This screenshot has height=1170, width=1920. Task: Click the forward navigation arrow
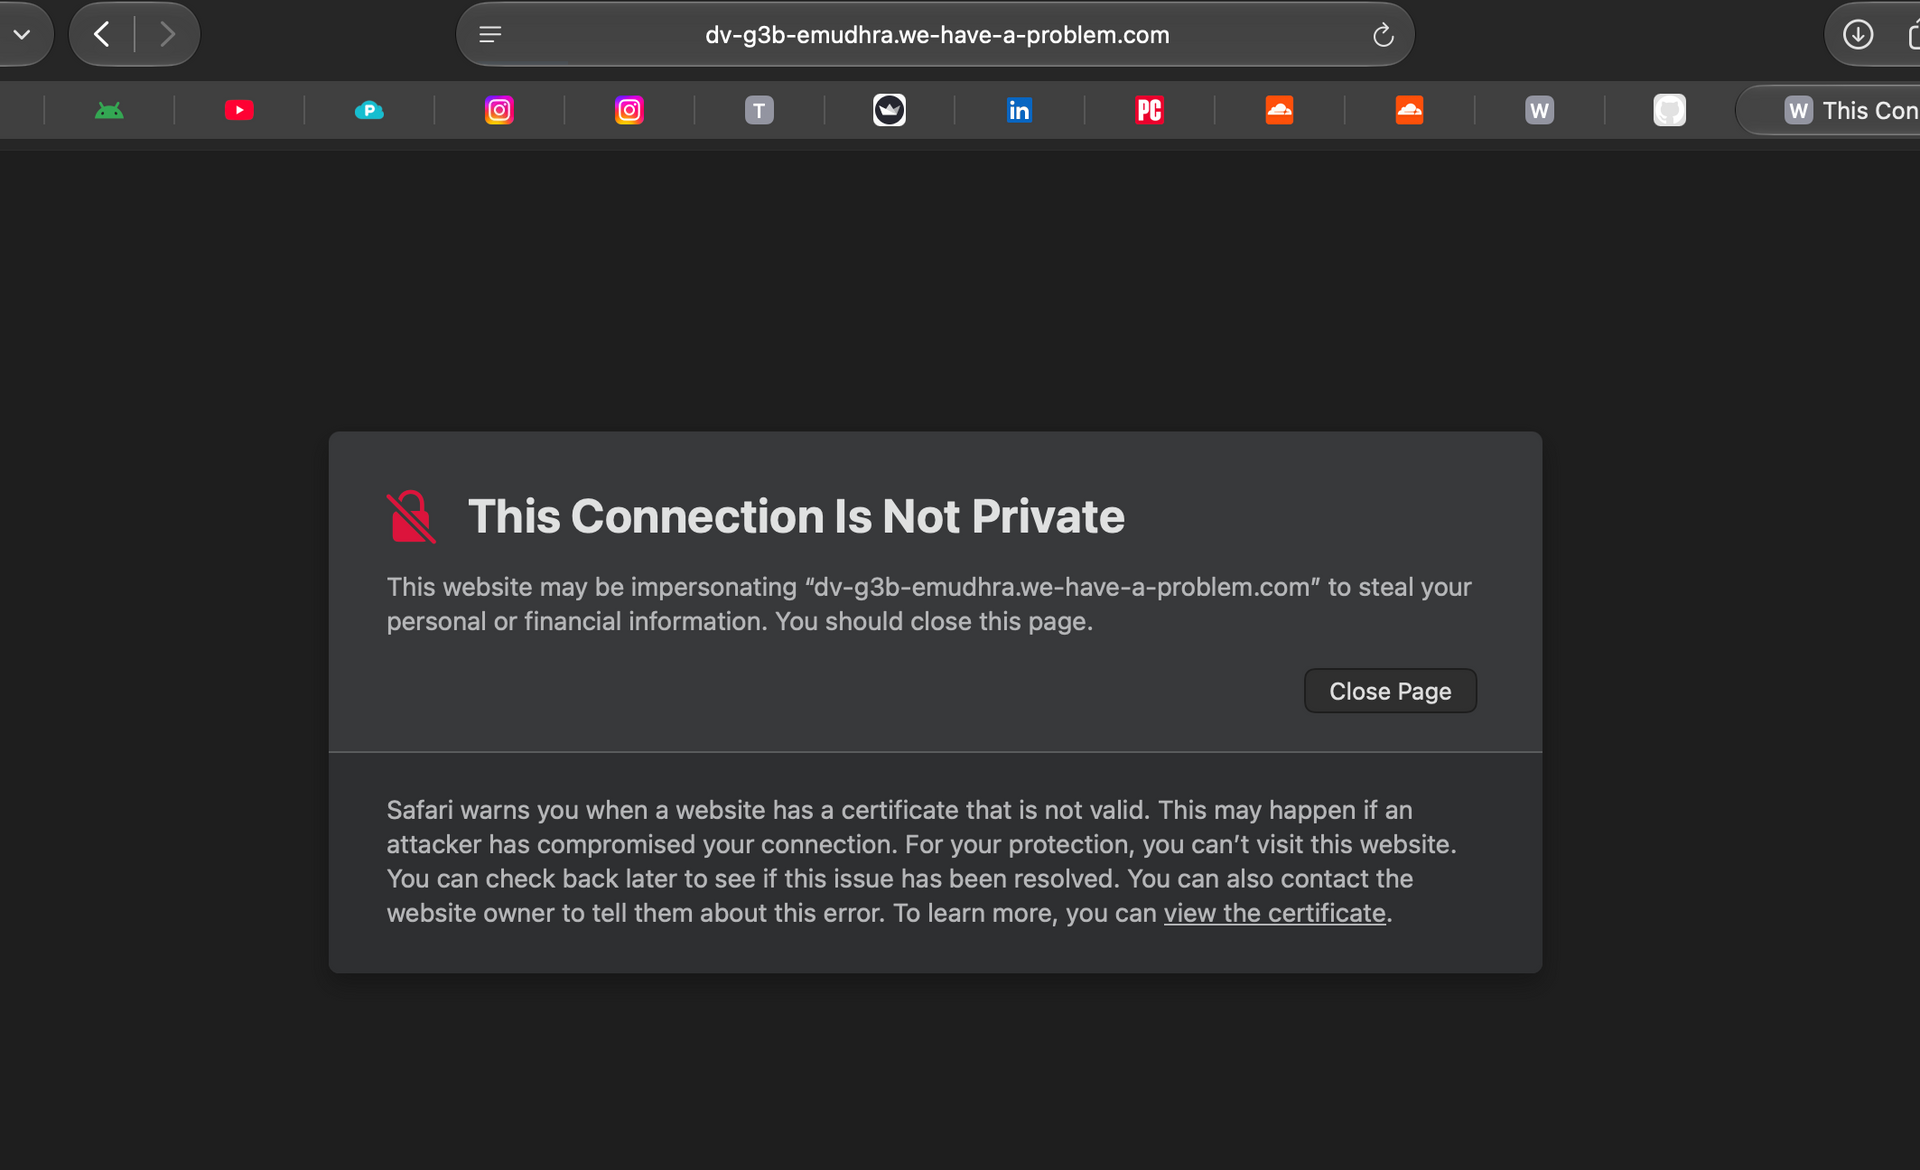coord(167,35)
